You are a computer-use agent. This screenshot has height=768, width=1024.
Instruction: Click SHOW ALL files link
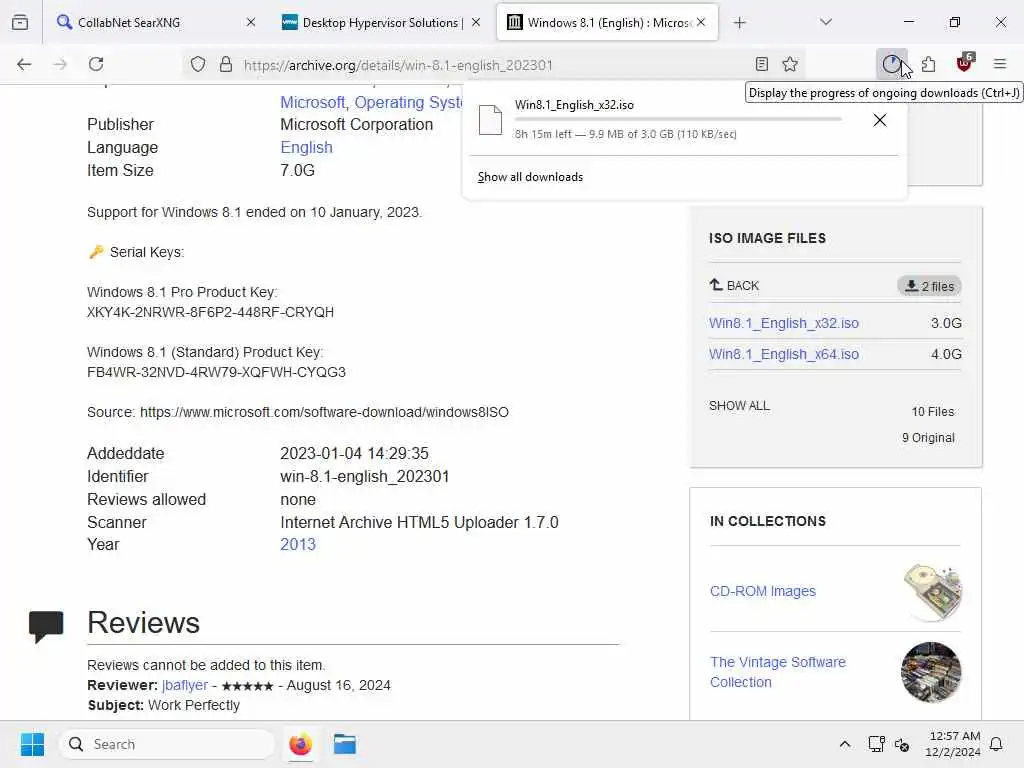739,406
